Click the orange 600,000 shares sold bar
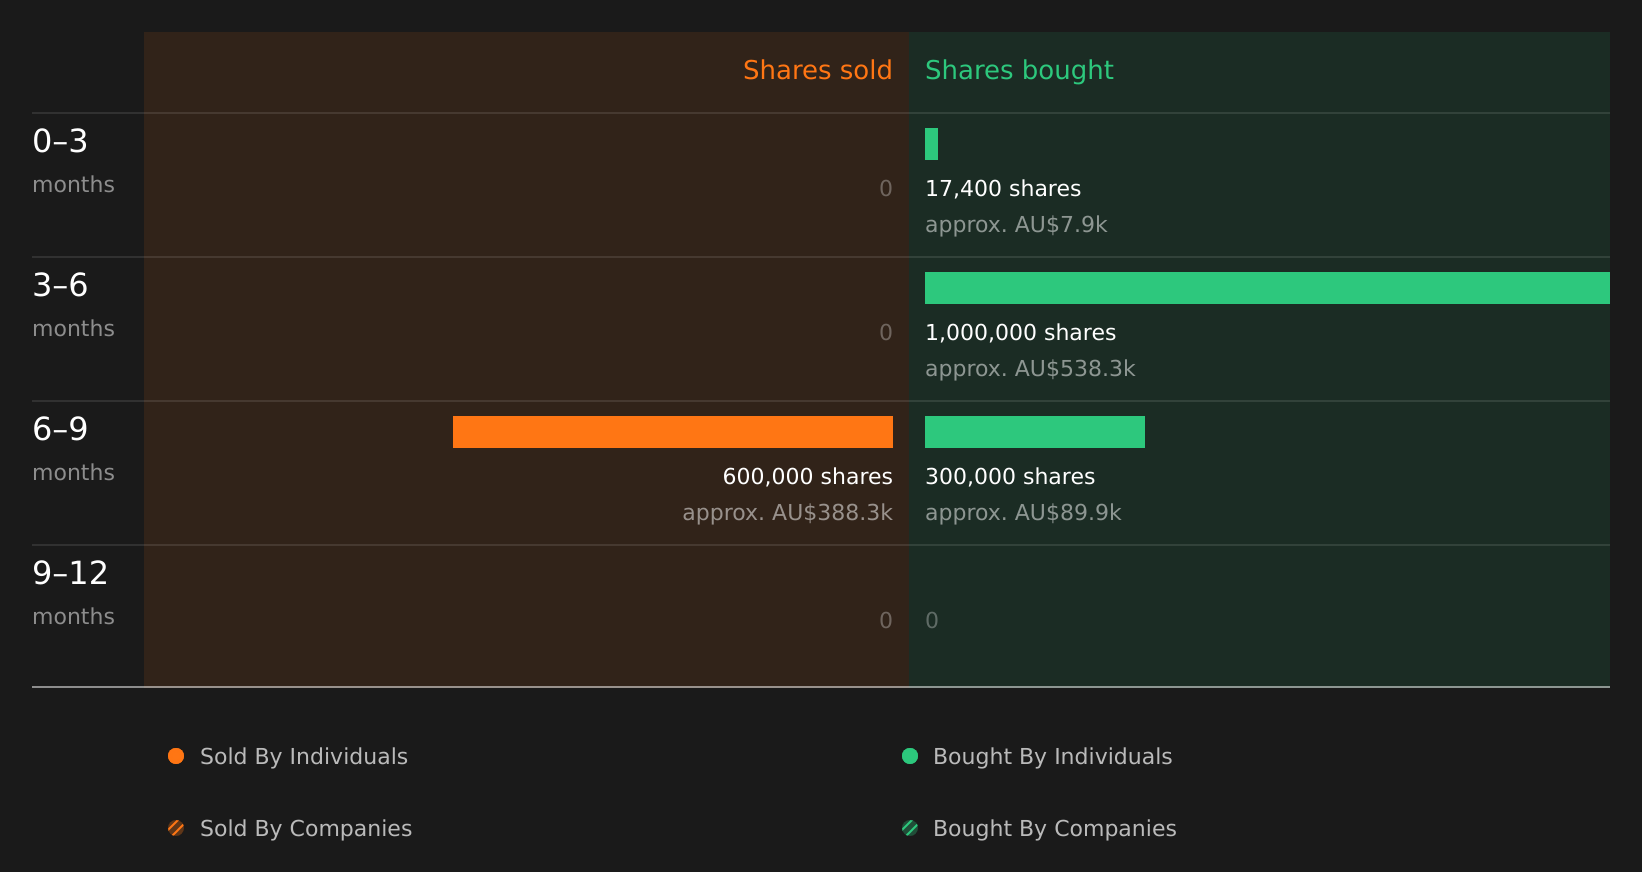Viewport: 1642px width, 872px height. 673,432
